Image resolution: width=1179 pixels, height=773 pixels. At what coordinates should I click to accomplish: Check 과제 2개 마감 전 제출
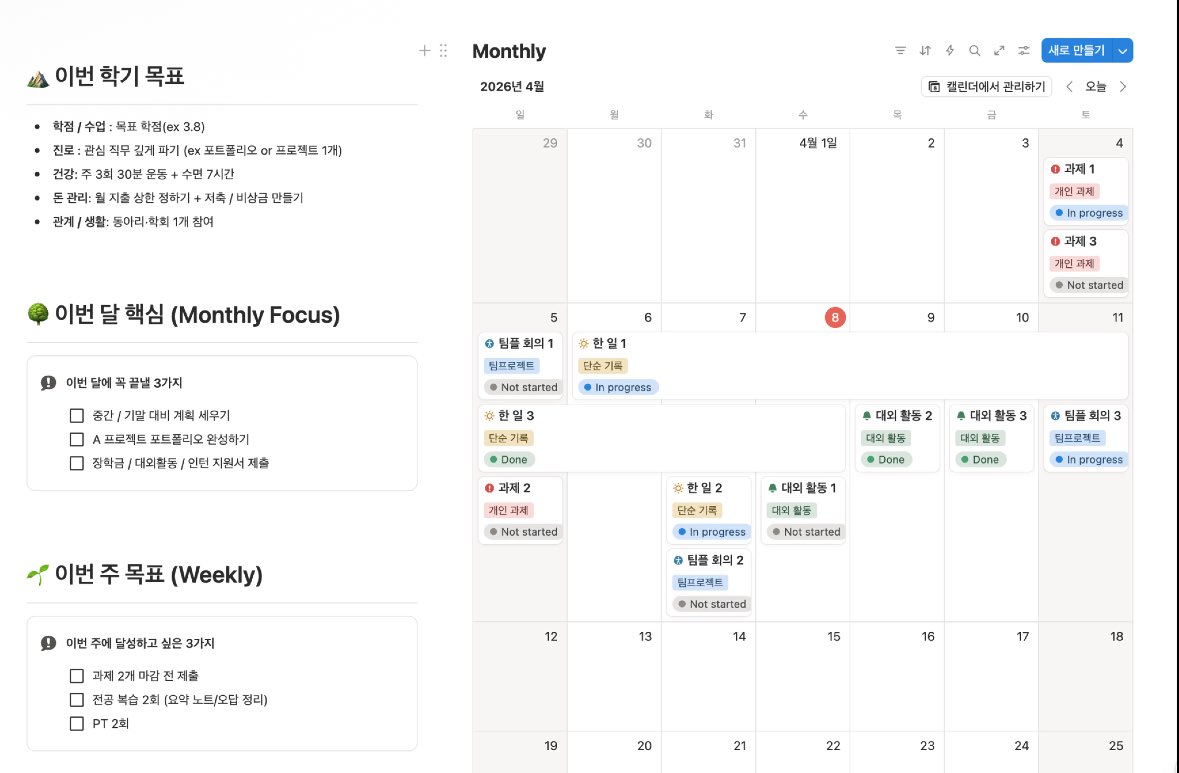click(x=77, y=676)
